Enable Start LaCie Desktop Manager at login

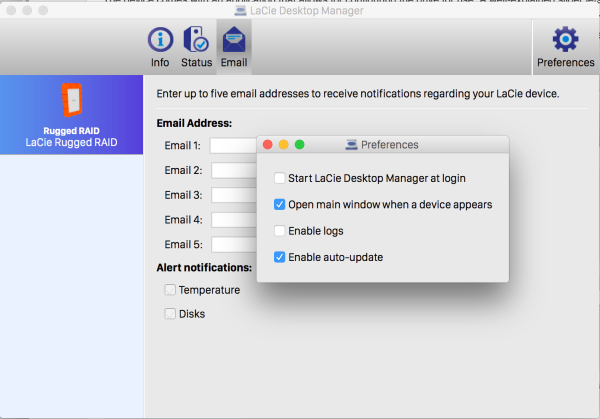[279, 178]
